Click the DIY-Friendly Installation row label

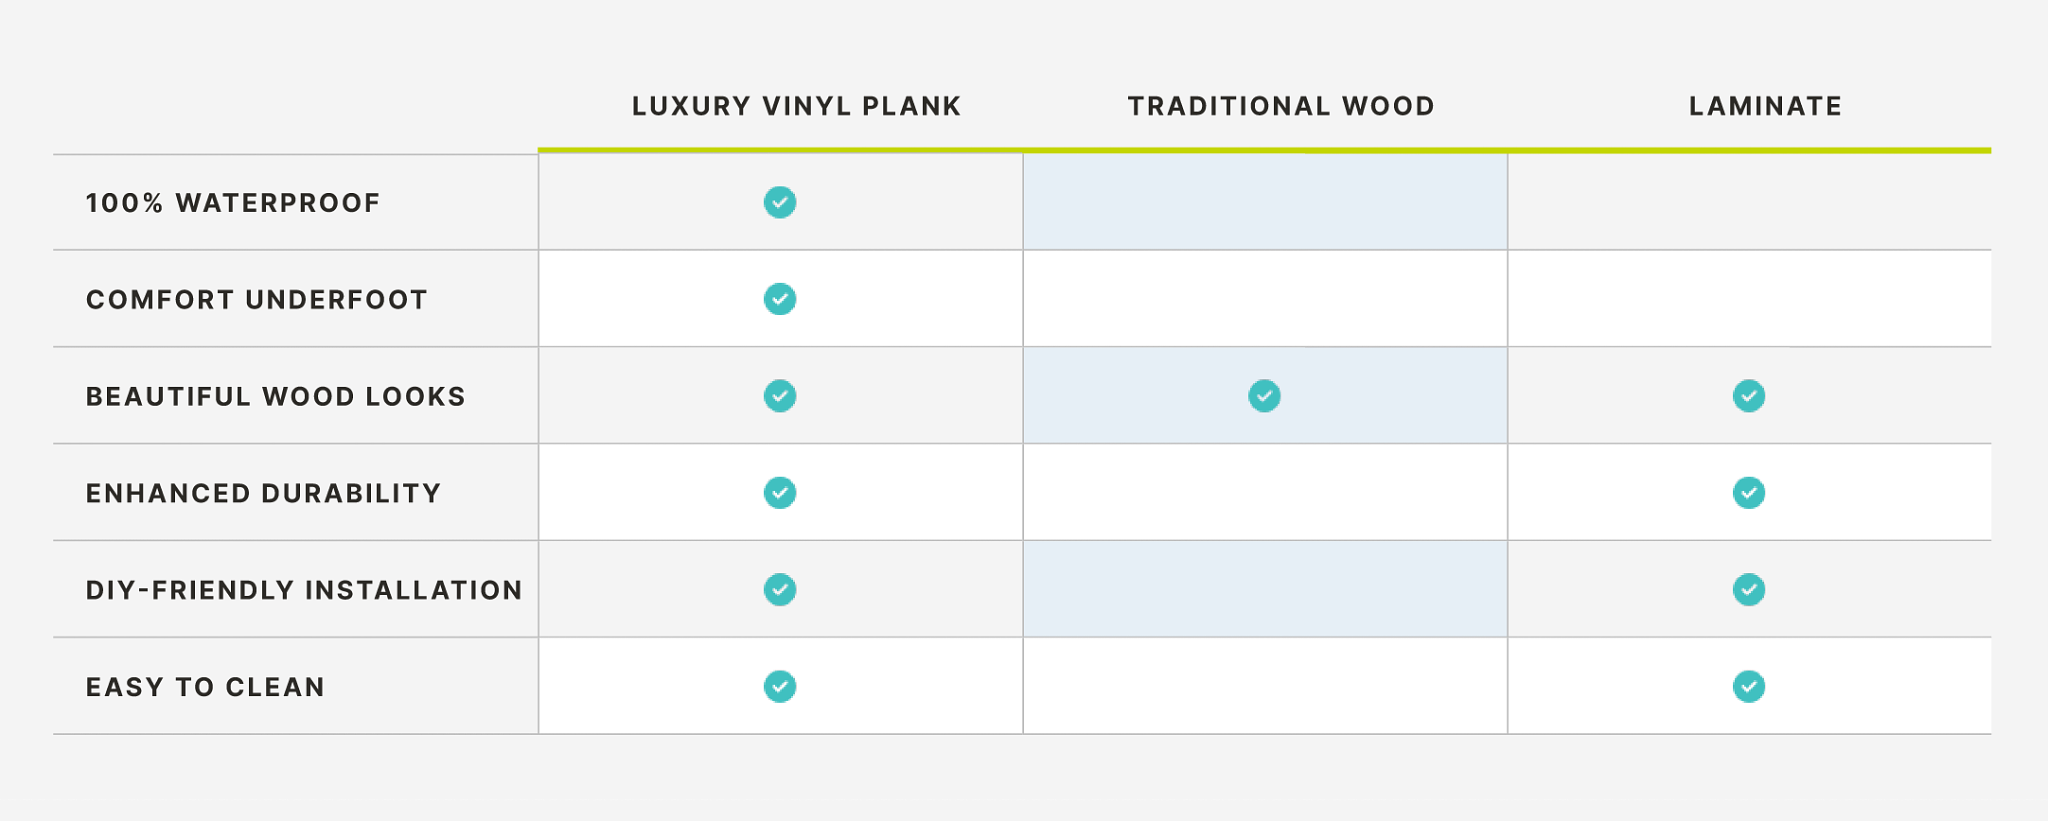click(x=304, y=591)
